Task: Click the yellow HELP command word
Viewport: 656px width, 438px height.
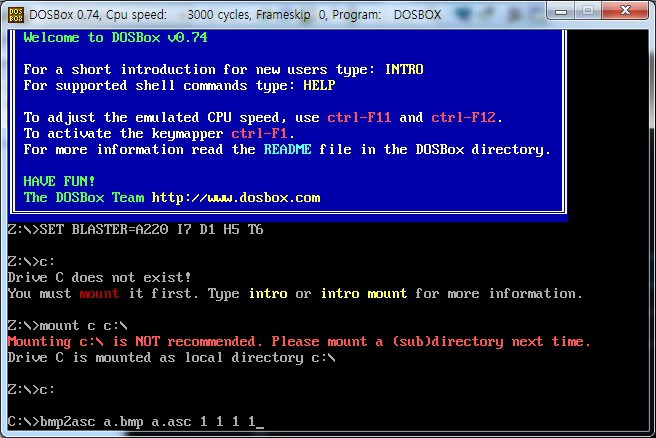Action: [319, 85]
